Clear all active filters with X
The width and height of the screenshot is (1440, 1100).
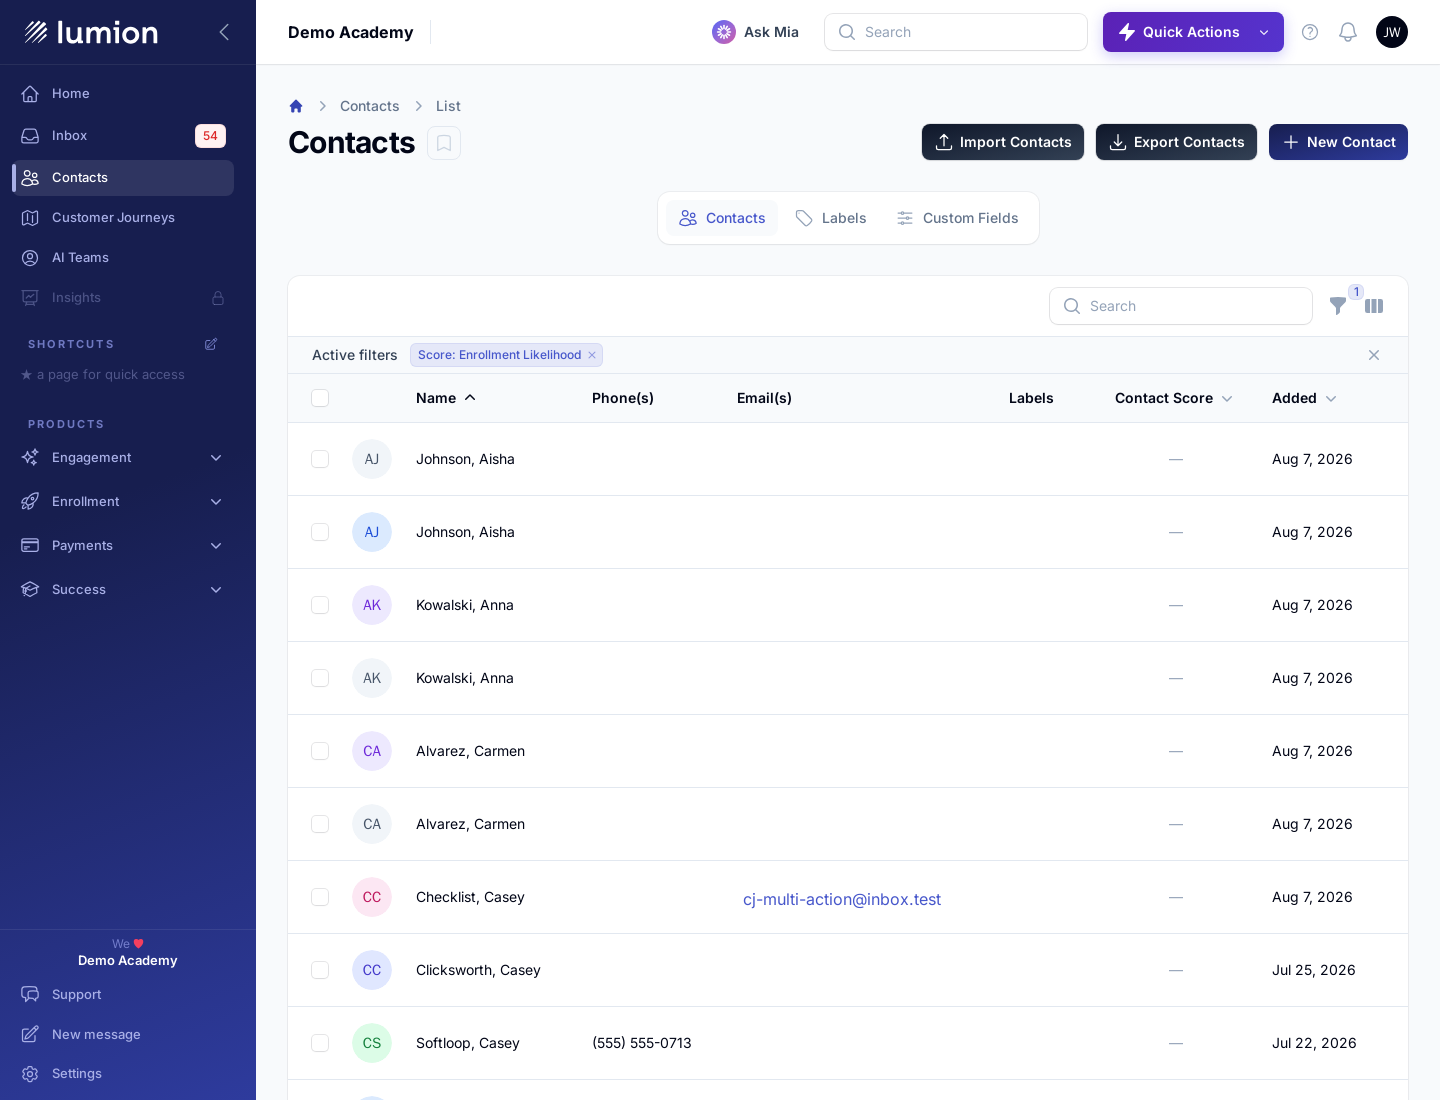tap(1374, 355)
